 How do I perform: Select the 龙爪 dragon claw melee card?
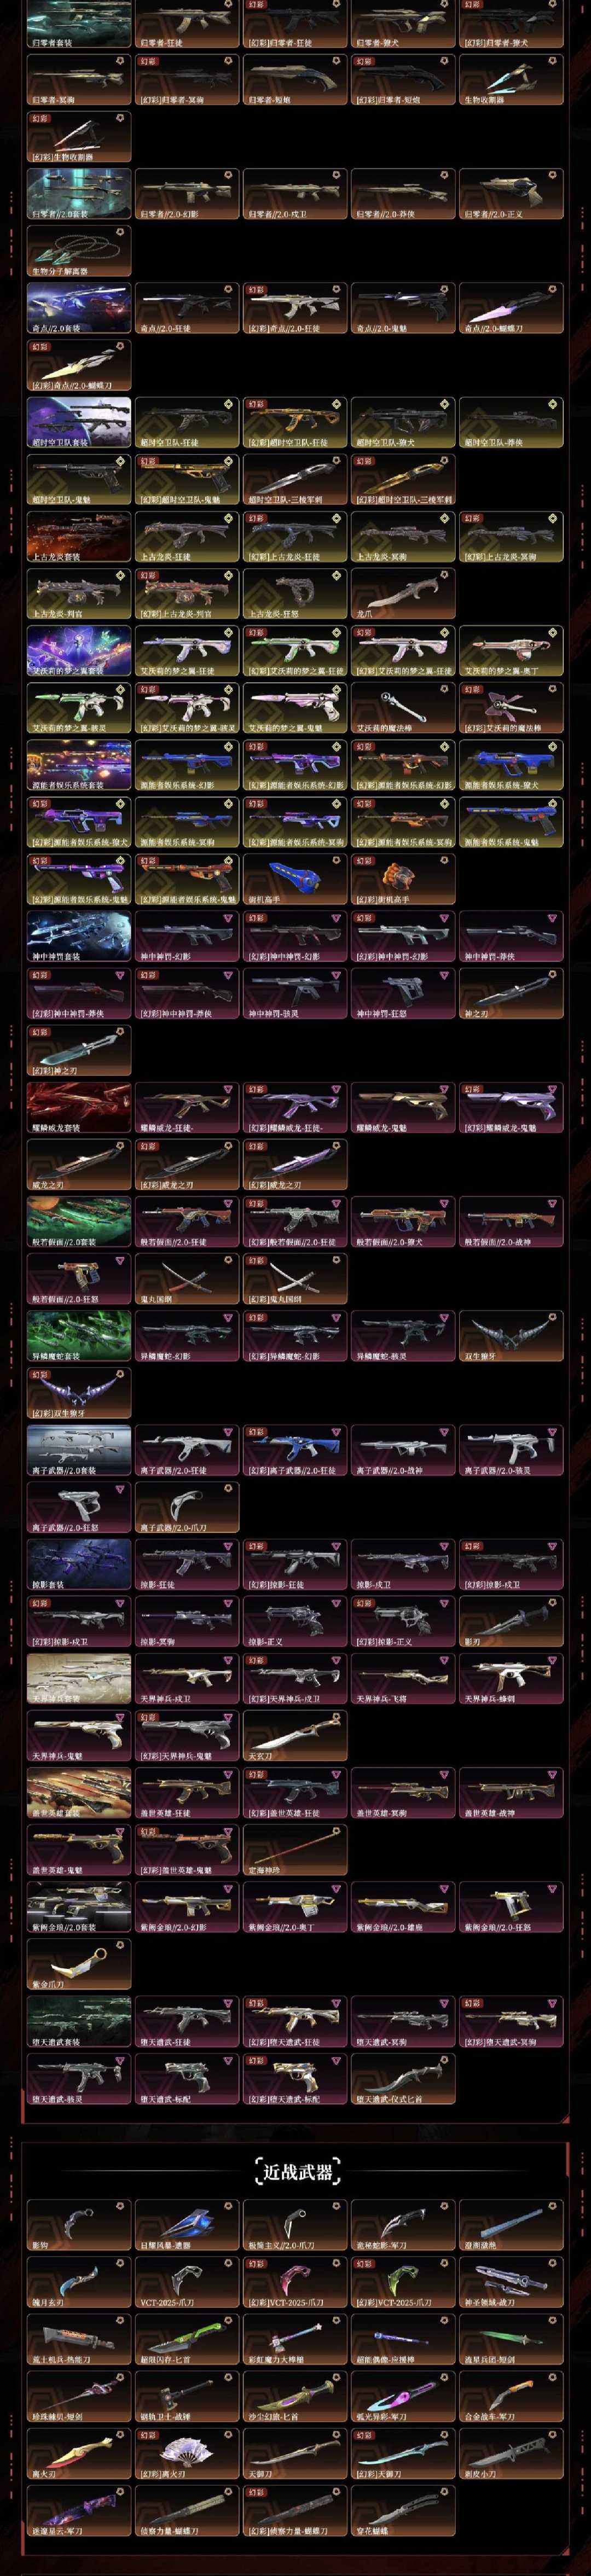pyautogui.click(x=403, y=593)
